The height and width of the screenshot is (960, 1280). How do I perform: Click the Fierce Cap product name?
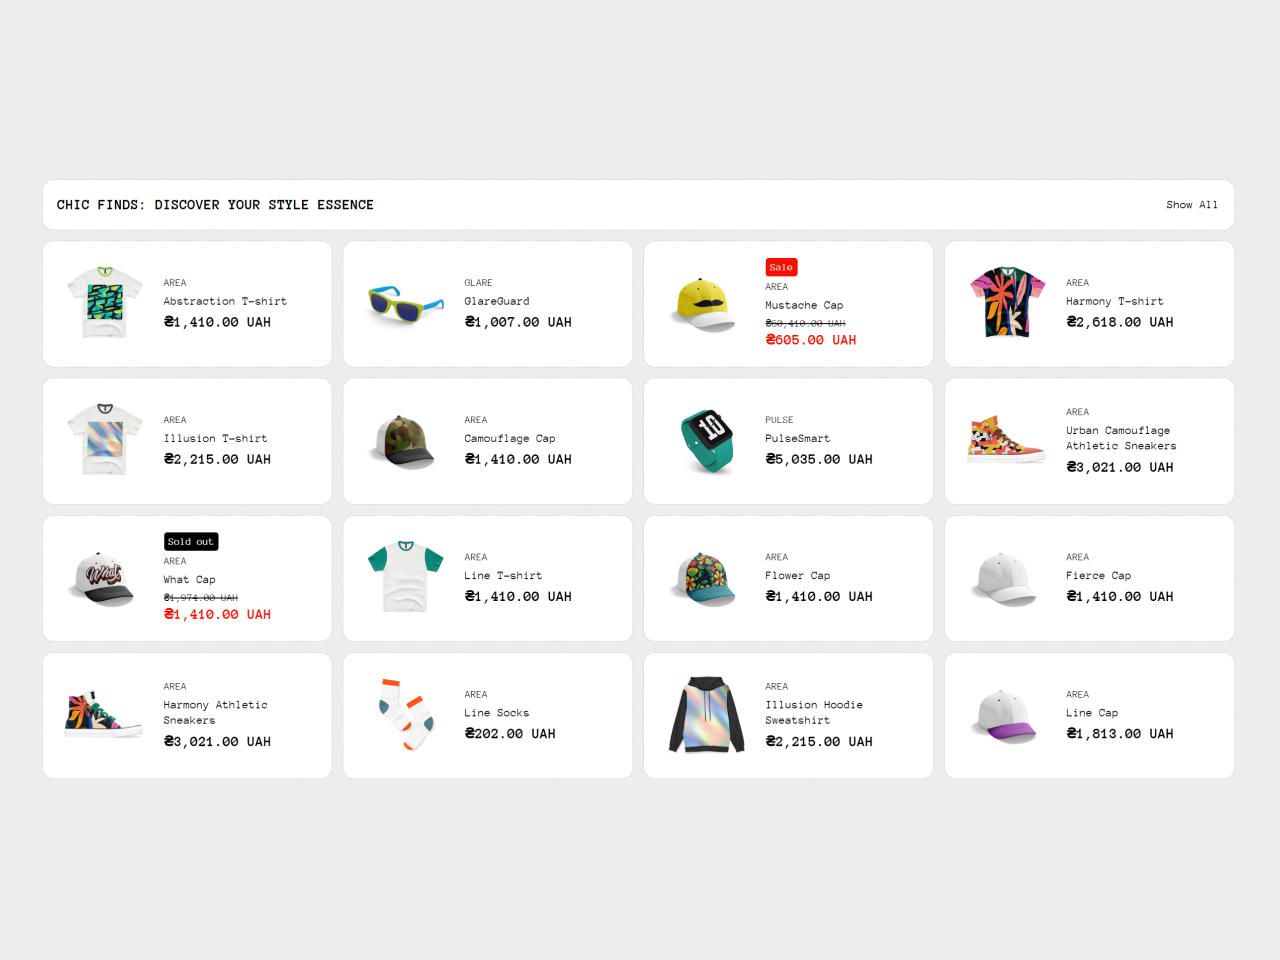(1098, 576)
